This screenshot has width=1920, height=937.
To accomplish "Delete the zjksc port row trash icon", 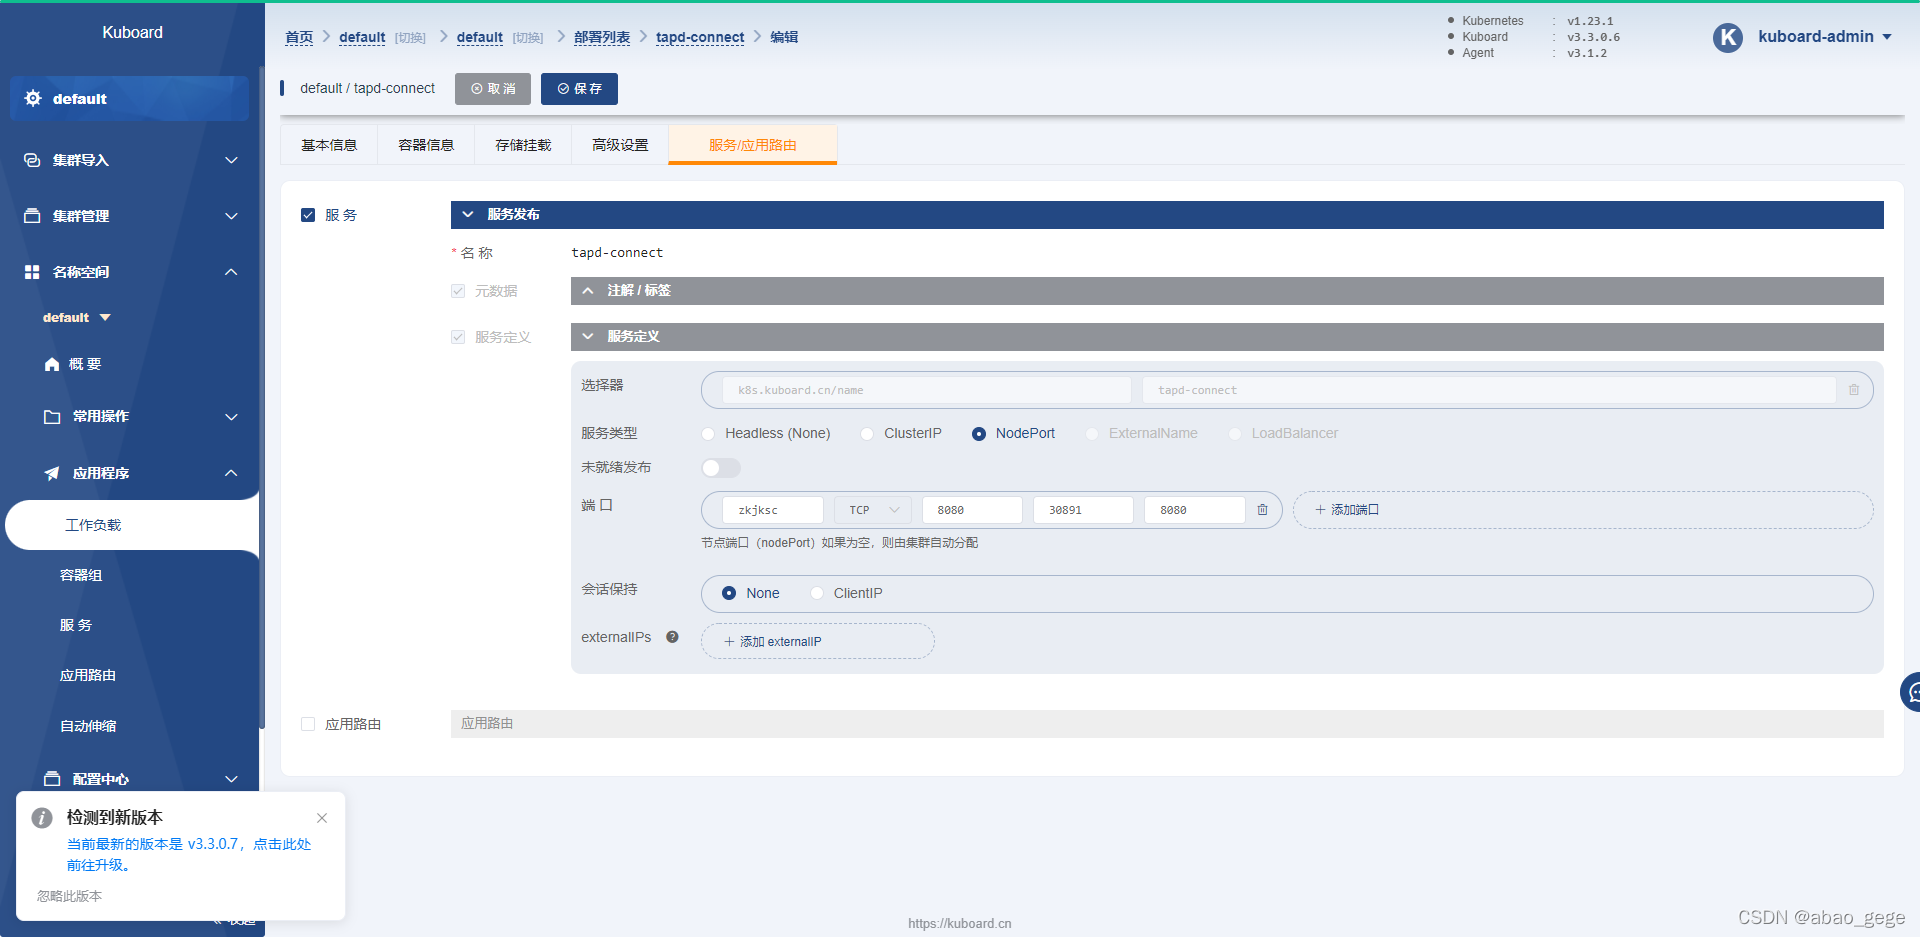I will (1262, 510).
